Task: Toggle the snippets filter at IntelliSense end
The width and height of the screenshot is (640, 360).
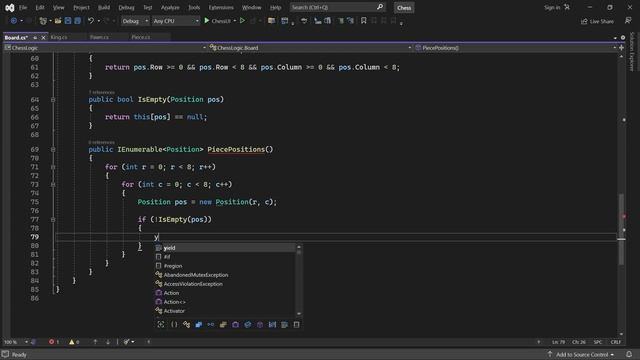Action: click(x=297, y=324)
